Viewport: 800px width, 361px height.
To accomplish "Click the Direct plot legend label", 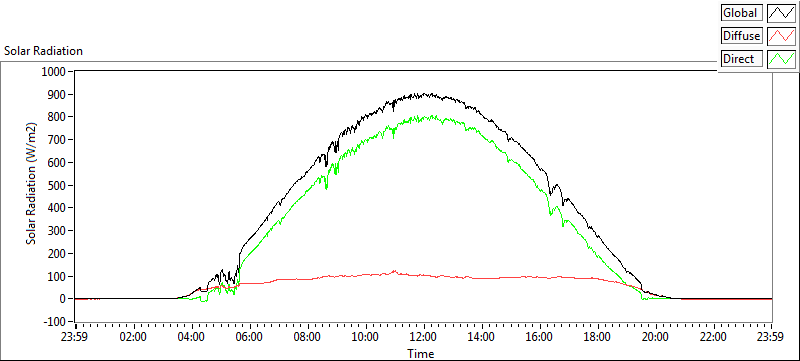I will tap(741, 59).
